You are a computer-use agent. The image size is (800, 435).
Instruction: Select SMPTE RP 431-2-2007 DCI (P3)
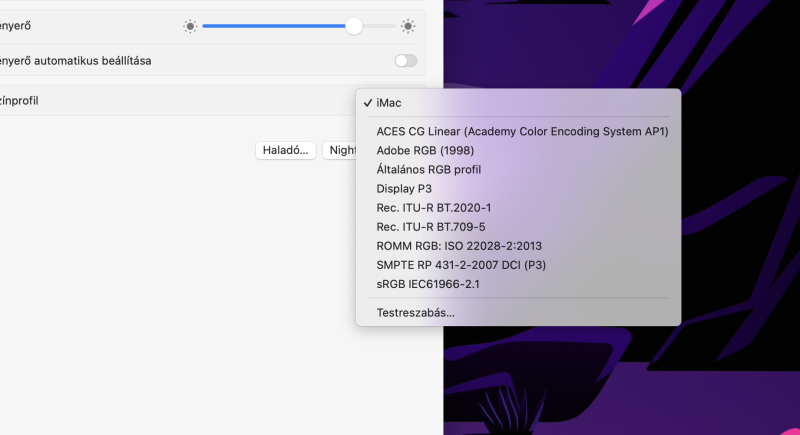pos(518,265)
